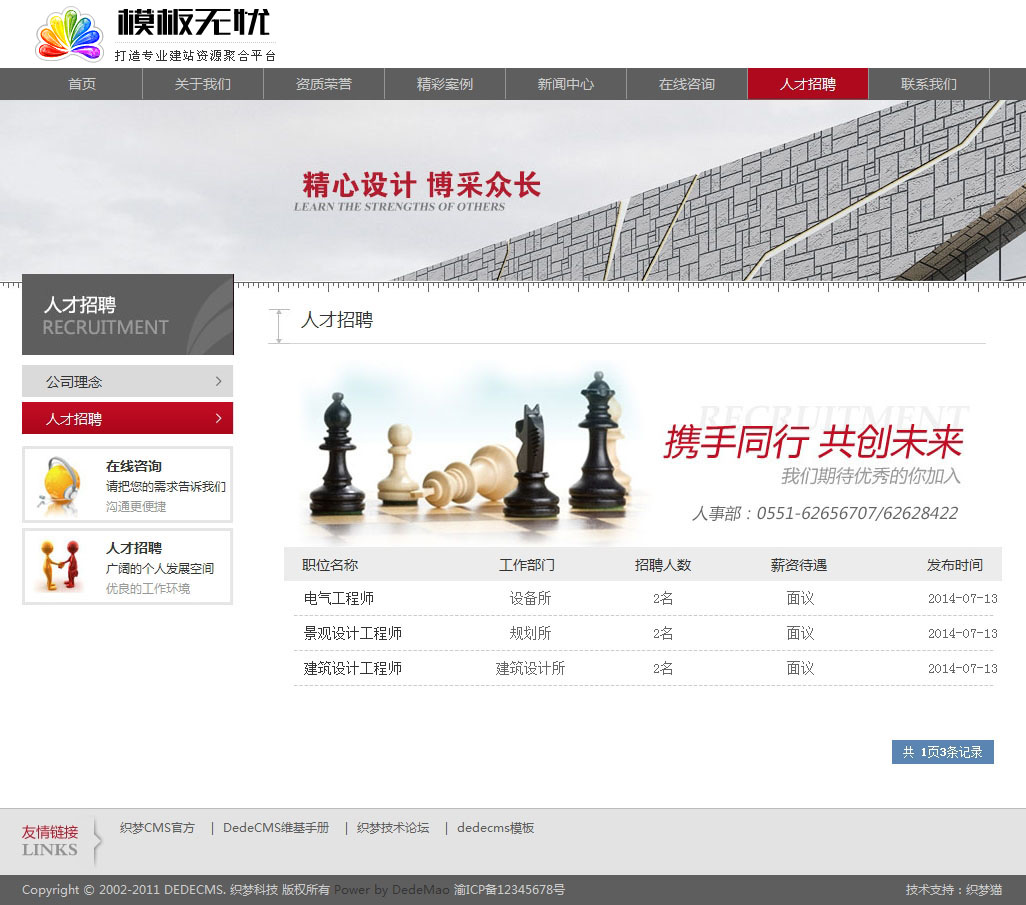Open 精彩案例 from the top menu
The height and width of the screenshot is (905, 1026).
445,84
